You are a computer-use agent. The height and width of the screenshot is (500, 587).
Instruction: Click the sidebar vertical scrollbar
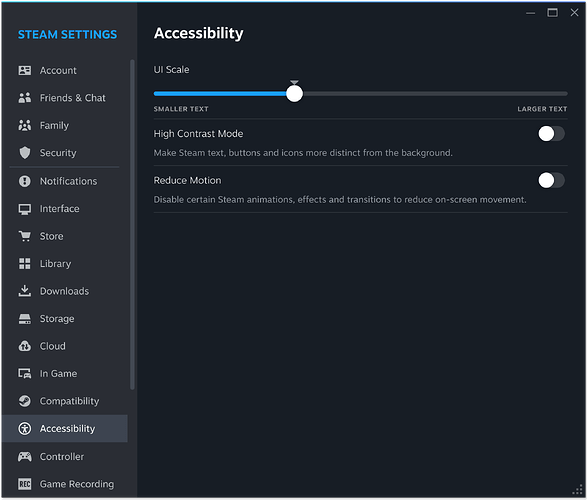[132, 225]
